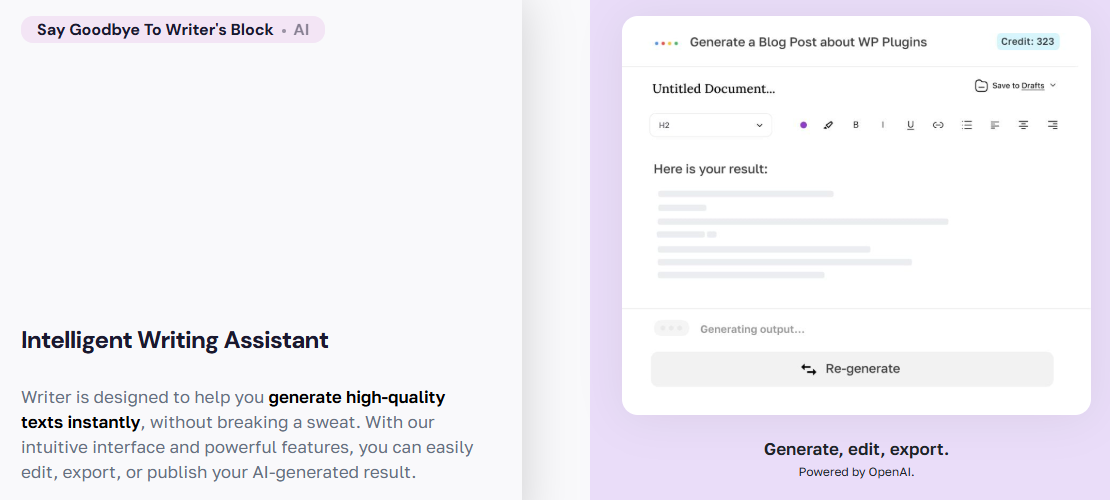The height and width of the screenshot is (500, 1110).
Task: Click the Generate a Blog Post prompt text
Action: 808,42
